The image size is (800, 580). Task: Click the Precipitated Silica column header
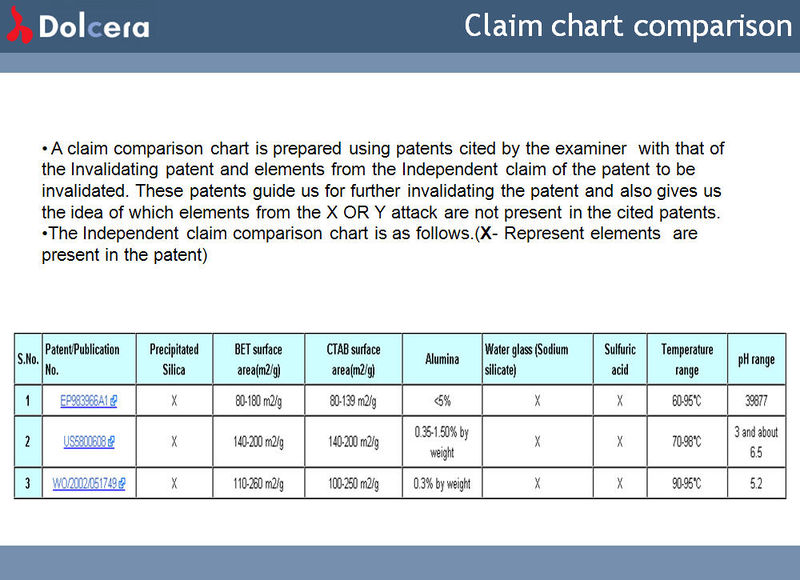174,359
